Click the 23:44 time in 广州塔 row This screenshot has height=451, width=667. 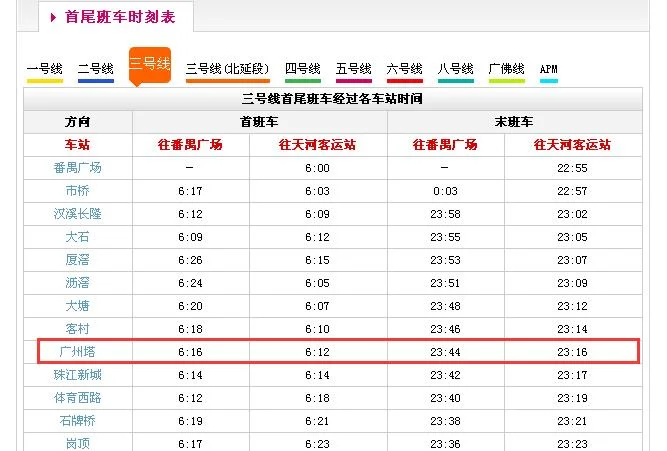pyautogui.click(x=445, y=352)
